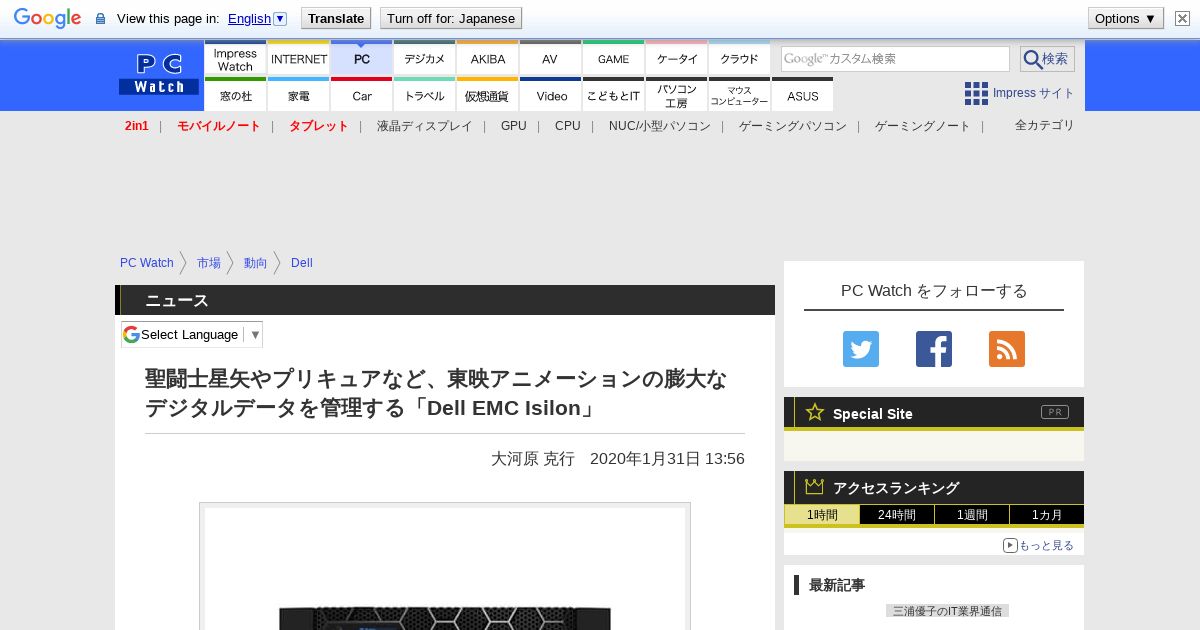This screenshot has height=630, width=1200.
Task: Open the ゲーミングパソコン category link
Action: coord(793,126)
